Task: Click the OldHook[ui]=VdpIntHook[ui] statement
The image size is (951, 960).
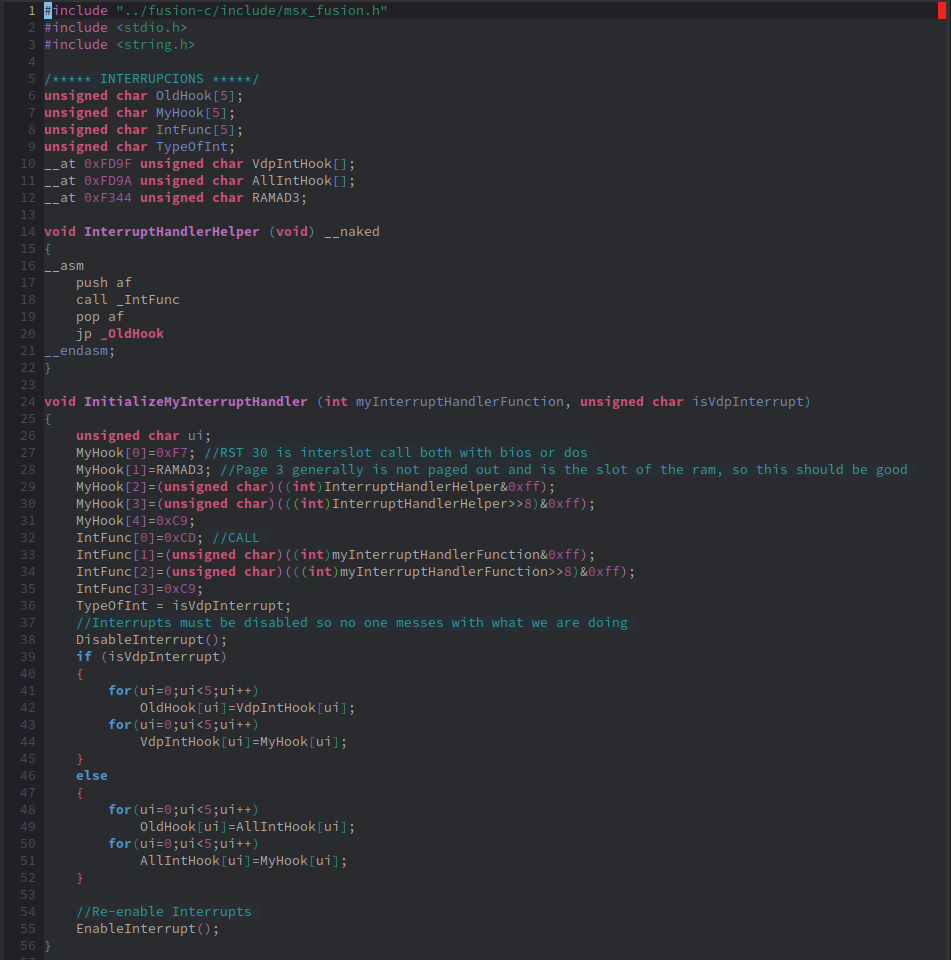Action: pyautogui.click(x=247, y=708)
